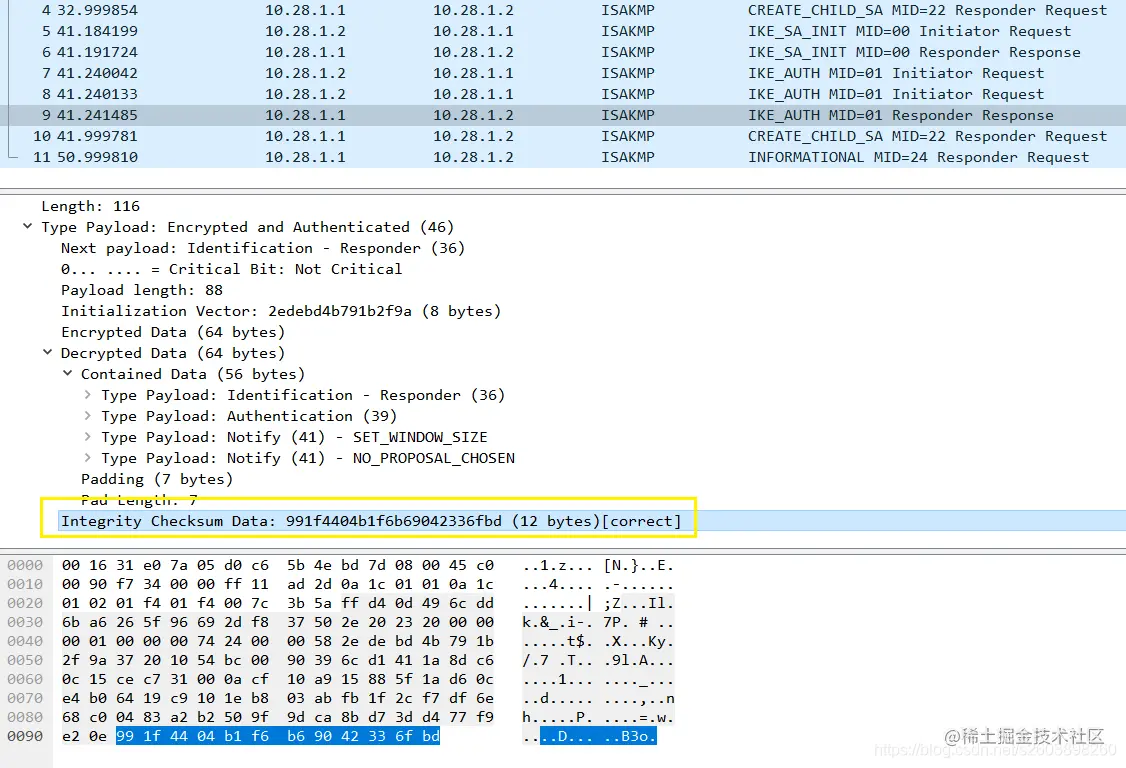Screen dimensions: 1126x768
Task: Click the Length: 116 field
Action: click(x=90, y=206)
